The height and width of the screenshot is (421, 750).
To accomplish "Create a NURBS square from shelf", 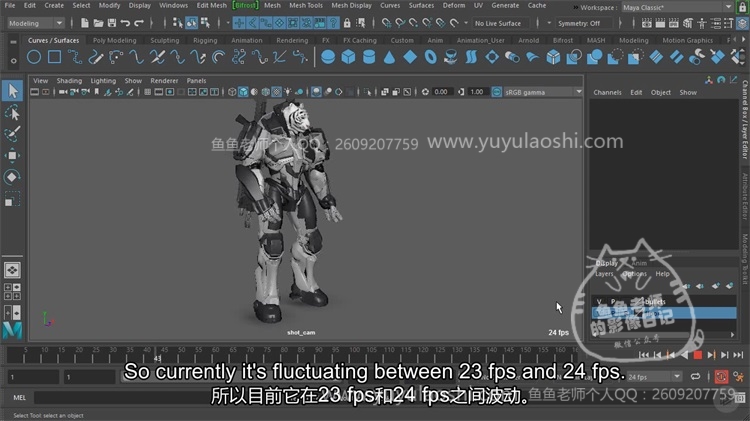I will tap(55, 57).
